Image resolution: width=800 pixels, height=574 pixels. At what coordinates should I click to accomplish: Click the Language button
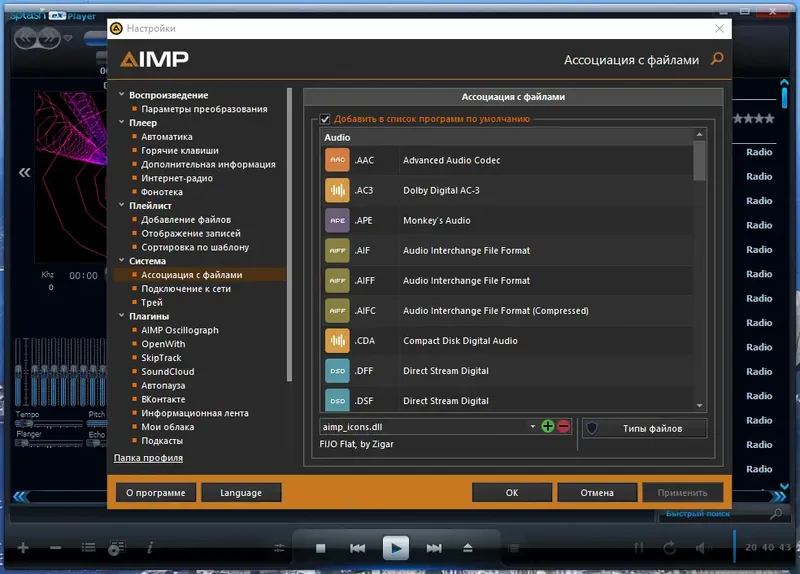click(x=241, y=492)
